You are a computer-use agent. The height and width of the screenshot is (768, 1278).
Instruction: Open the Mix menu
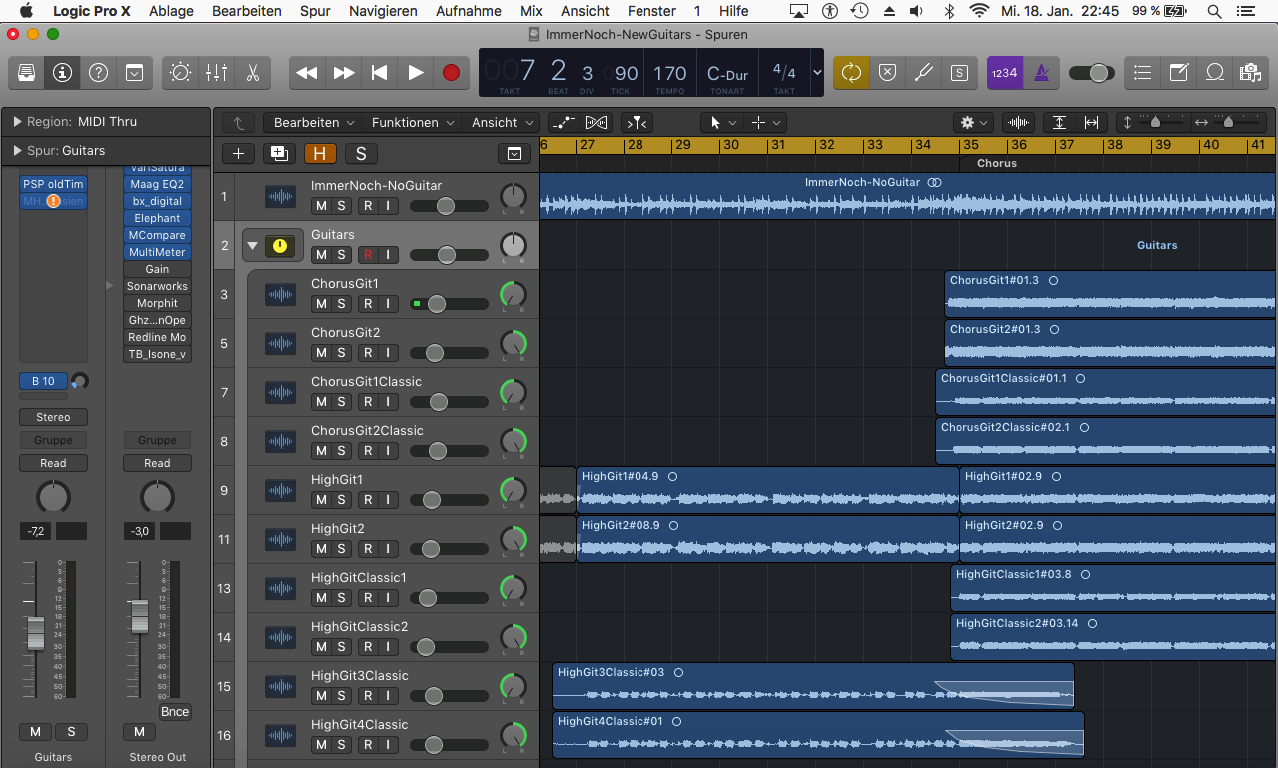tap(531, 11)
